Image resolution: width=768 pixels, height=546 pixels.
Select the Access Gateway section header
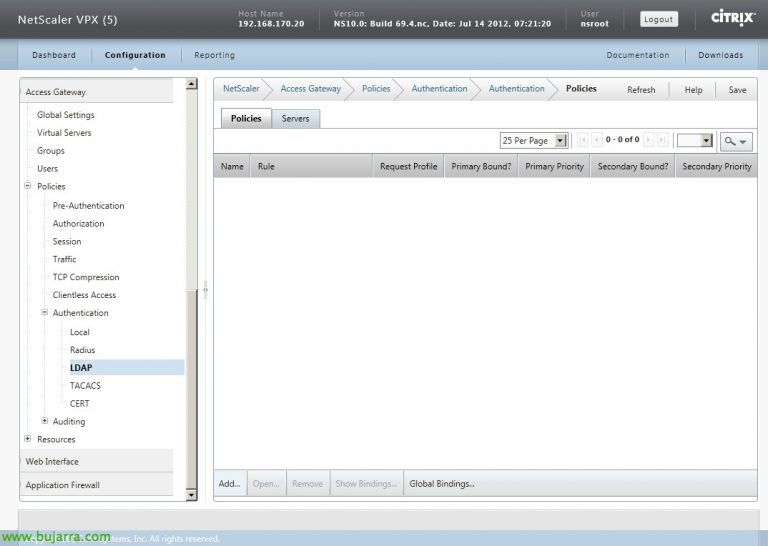pos(96,92)
